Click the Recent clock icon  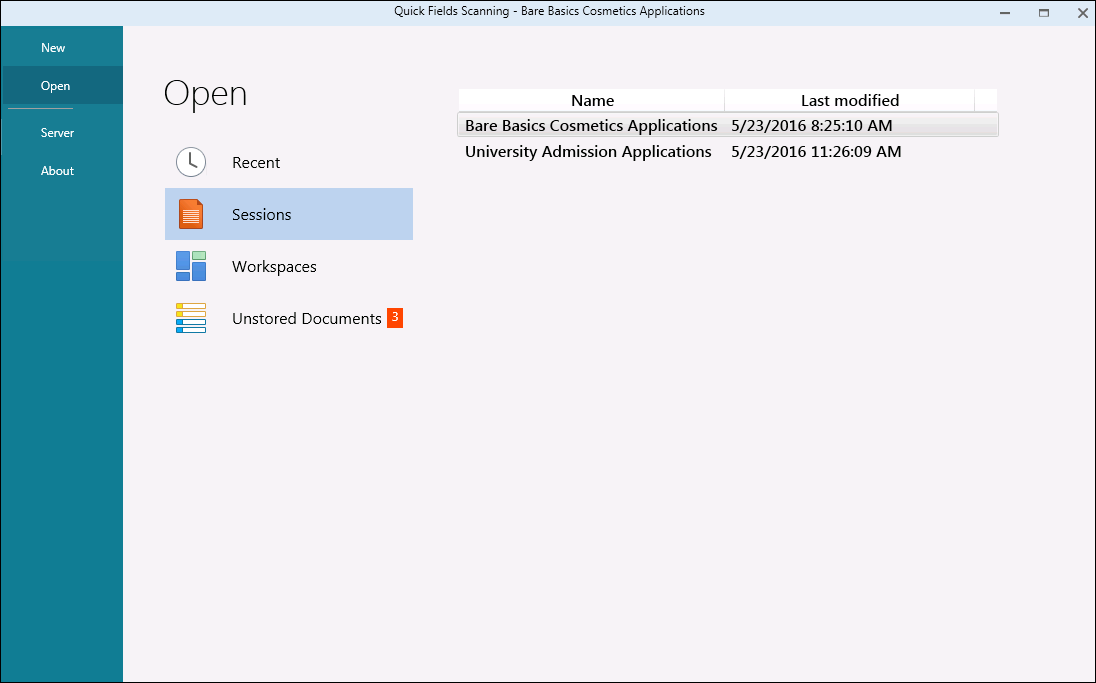(x=191, y=162)
